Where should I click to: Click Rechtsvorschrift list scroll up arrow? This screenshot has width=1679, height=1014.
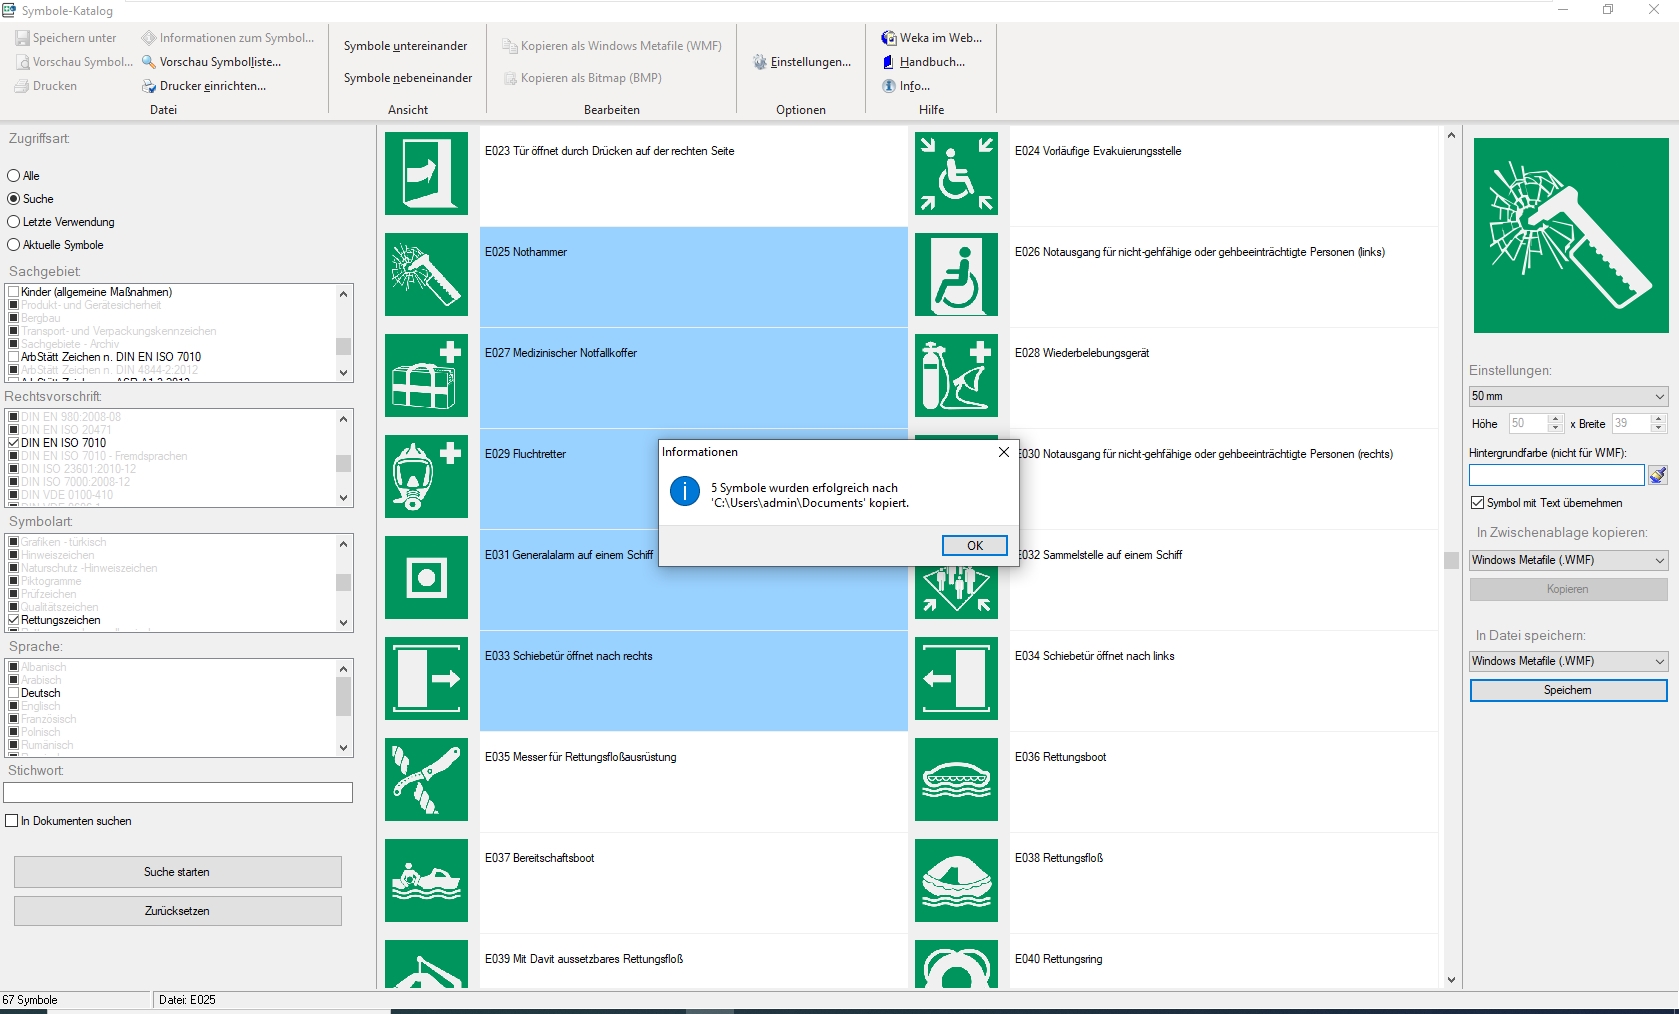[x=343, y=419]
